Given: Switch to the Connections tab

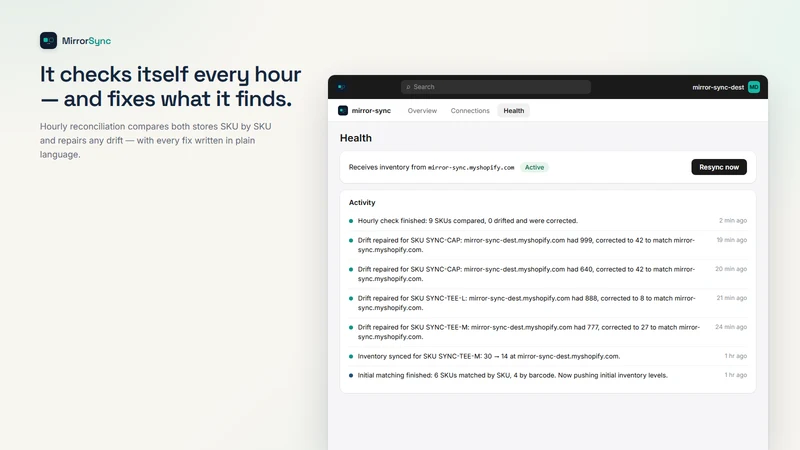Looking at the screenshot, I should [x=470, y=111].
